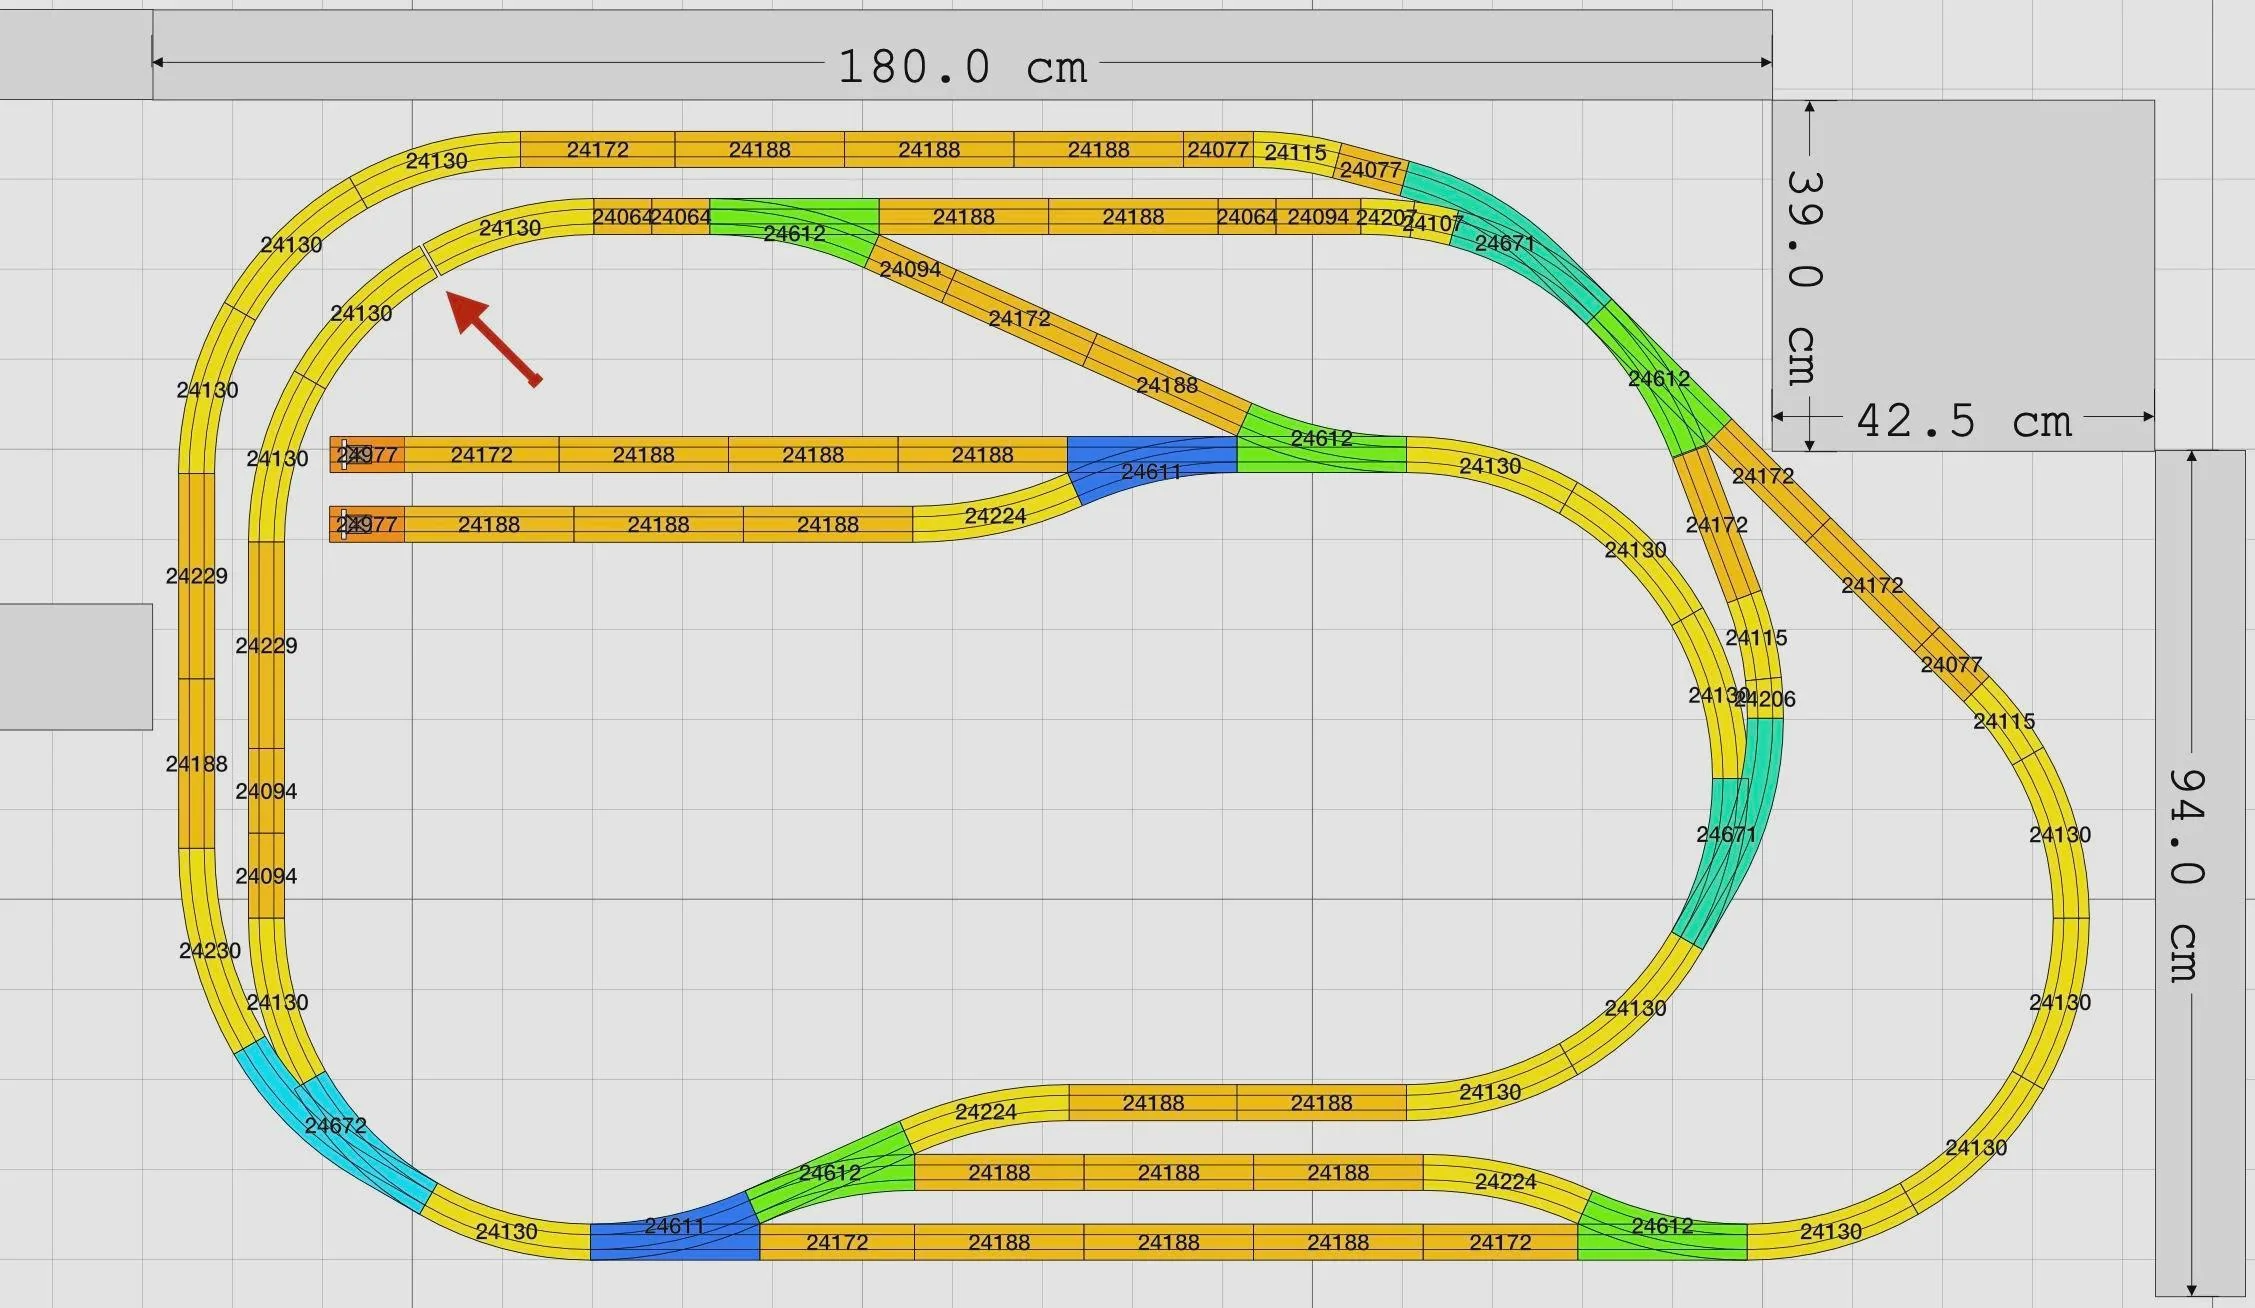Viewport: 2255px width, 1308px height.
Task: Click the 42.5 cm measurement annotation
Action: click(x=1963, y=421)
